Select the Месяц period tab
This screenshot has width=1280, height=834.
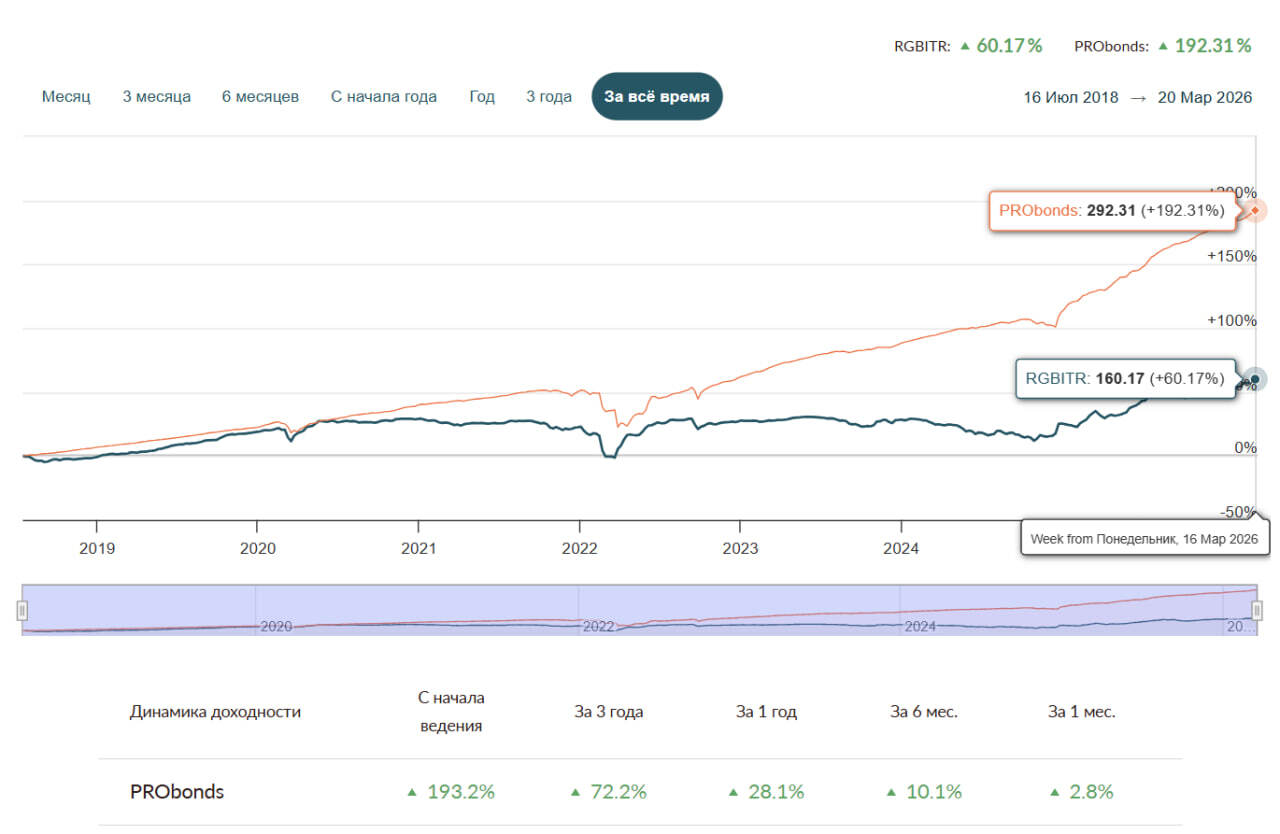(x=66, y=97)
